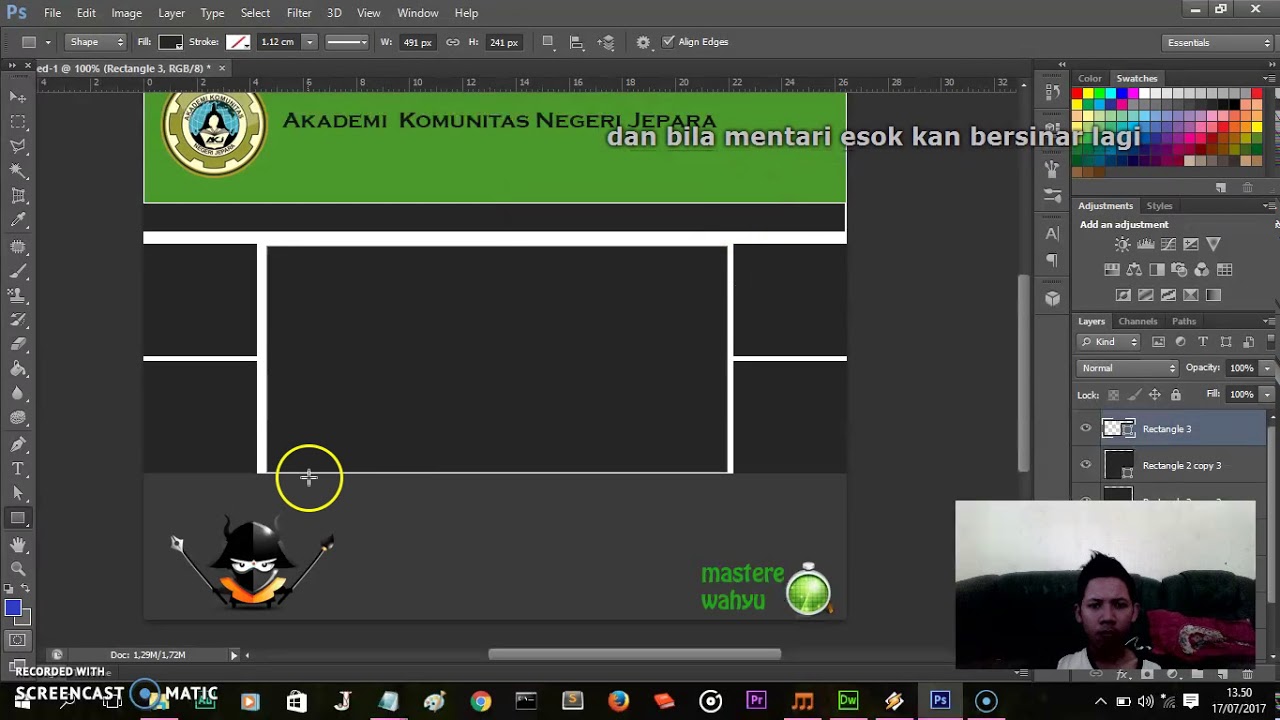Add a Brightness/Contrast adjustment
Viewport: 1280px width, 720px height.
pos(1123,245)
